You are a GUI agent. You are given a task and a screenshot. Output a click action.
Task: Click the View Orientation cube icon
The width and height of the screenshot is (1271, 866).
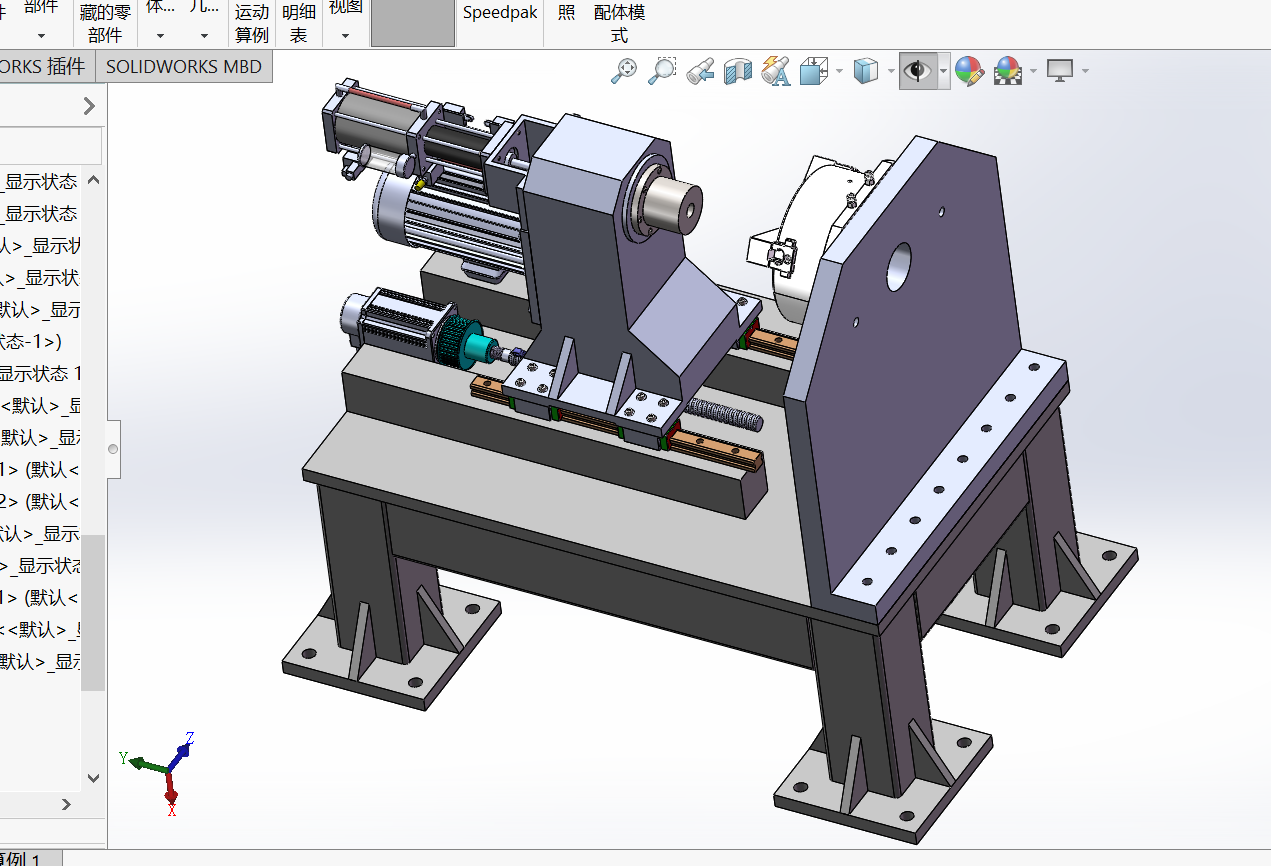[x=813, y=70]
